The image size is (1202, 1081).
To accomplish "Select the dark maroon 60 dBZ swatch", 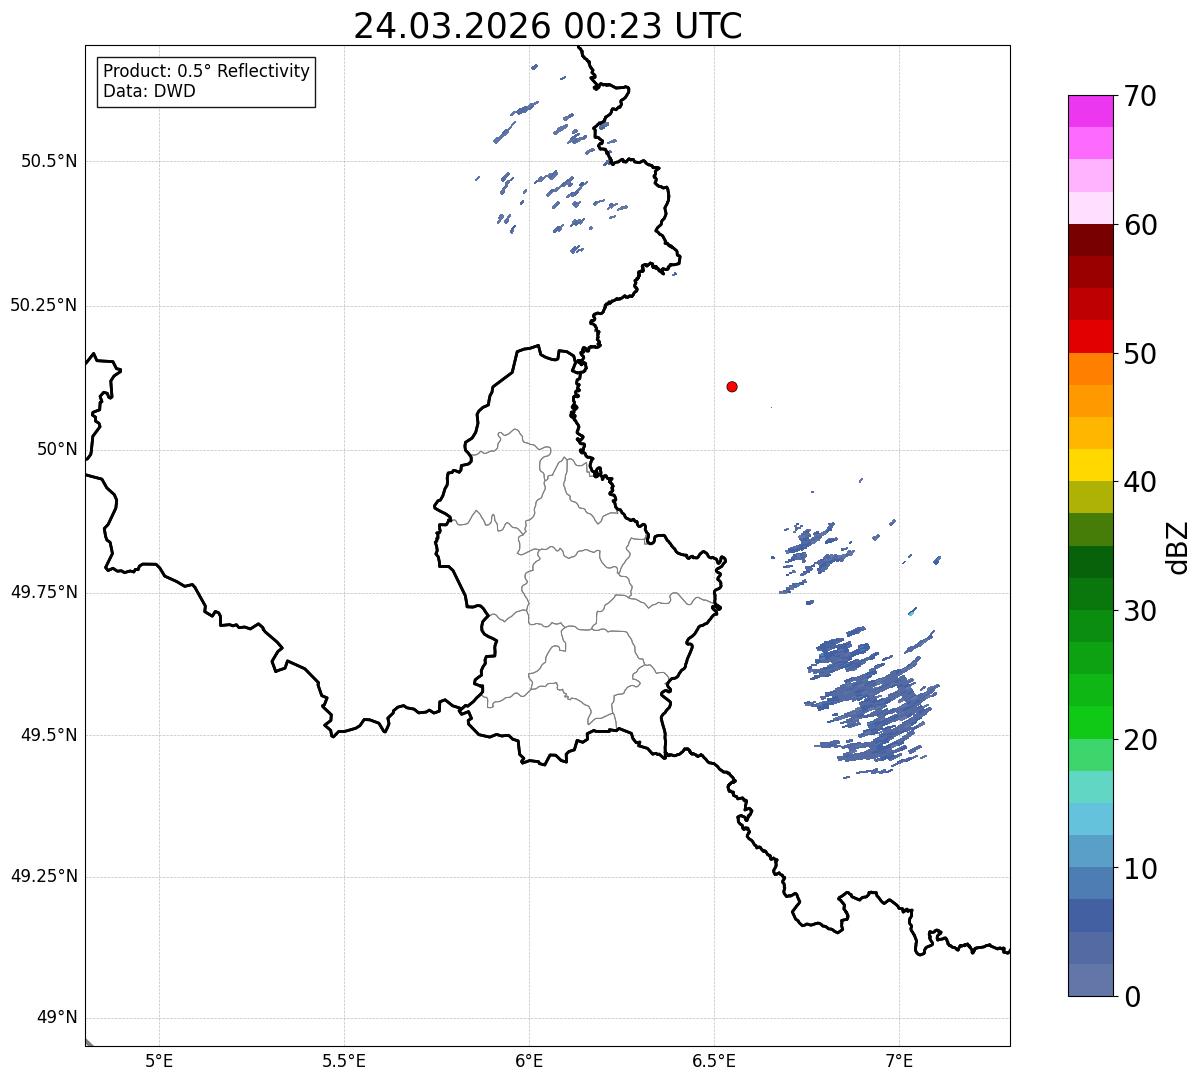I will point(1090,240).
